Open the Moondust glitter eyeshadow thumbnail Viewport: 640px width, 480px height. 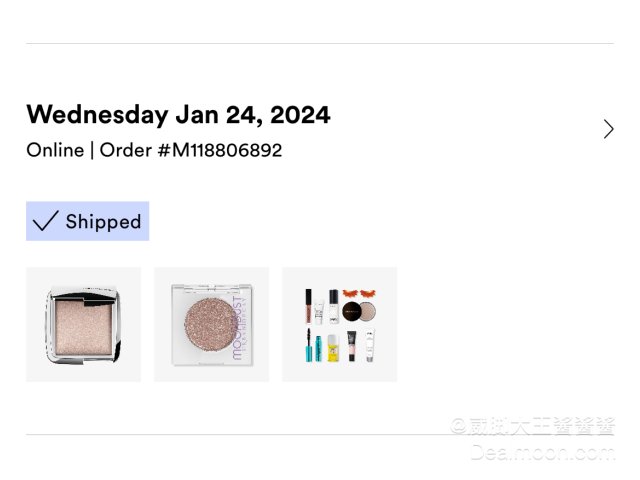click(211, 324)
